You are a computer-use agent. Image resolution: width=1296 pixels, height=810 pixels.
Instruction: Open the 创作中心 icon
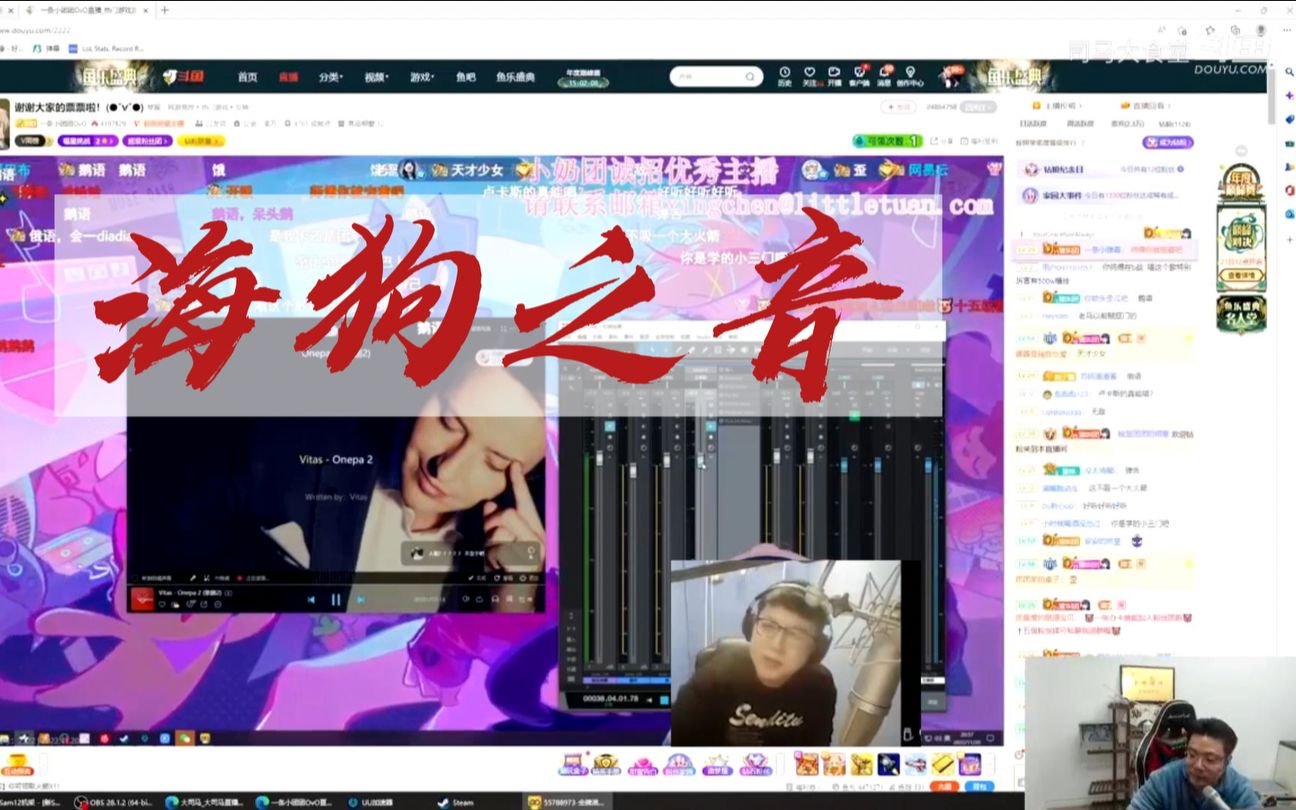tap(911, 76)
